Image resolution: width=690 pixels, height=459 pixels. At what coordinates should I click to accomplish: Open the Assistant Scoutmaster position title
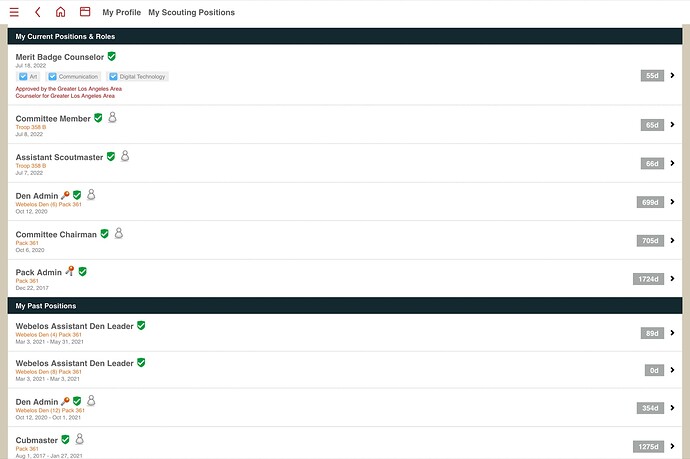[59, 157]
